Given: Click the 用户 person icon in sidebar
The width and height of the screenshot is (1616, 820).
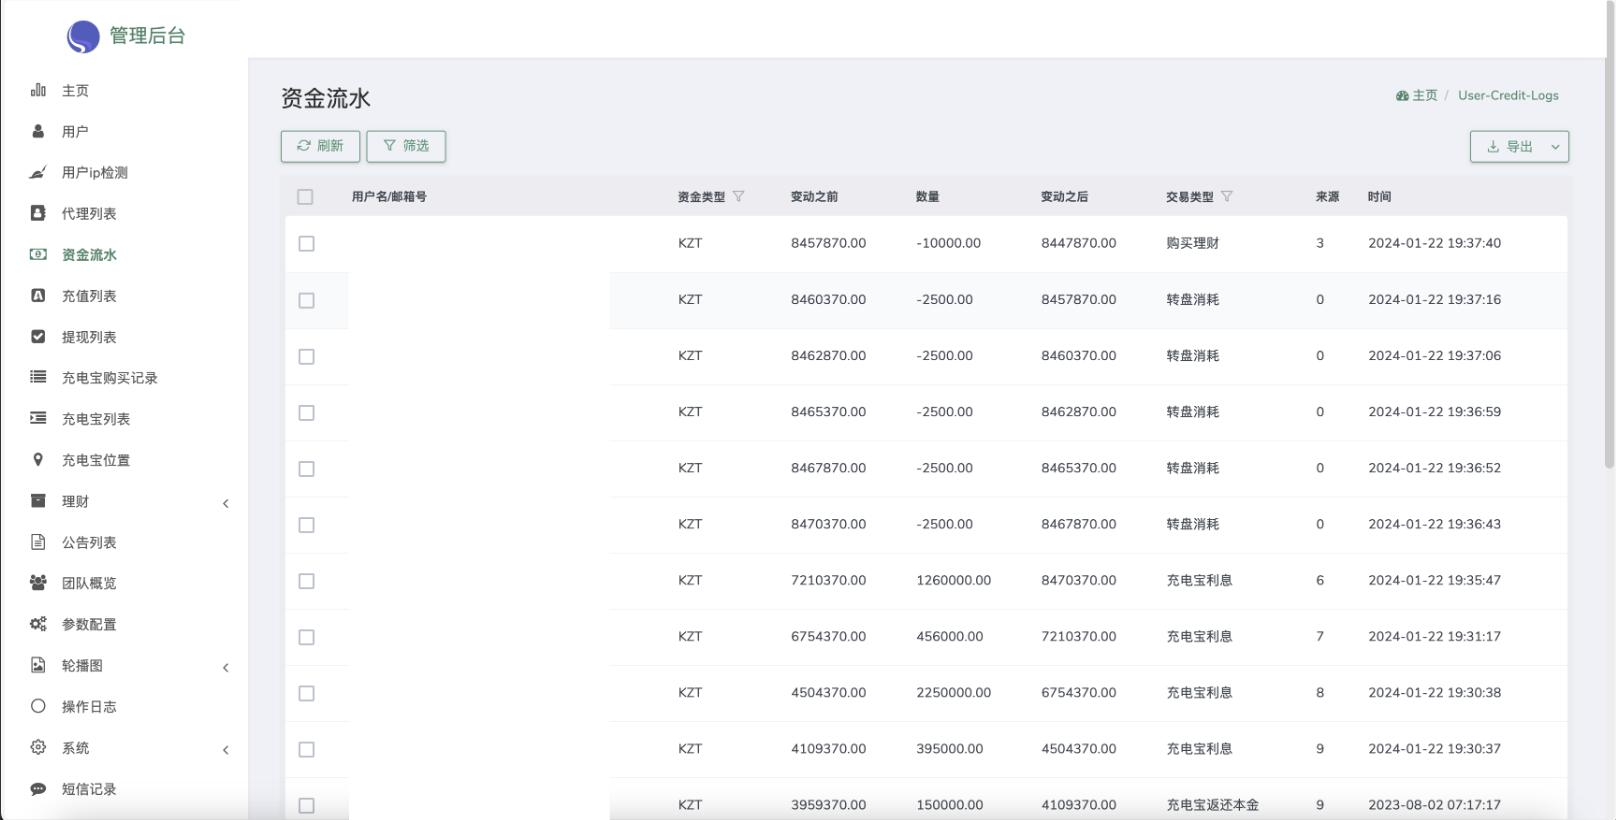Looking at the screenshot, I should 38,131.
